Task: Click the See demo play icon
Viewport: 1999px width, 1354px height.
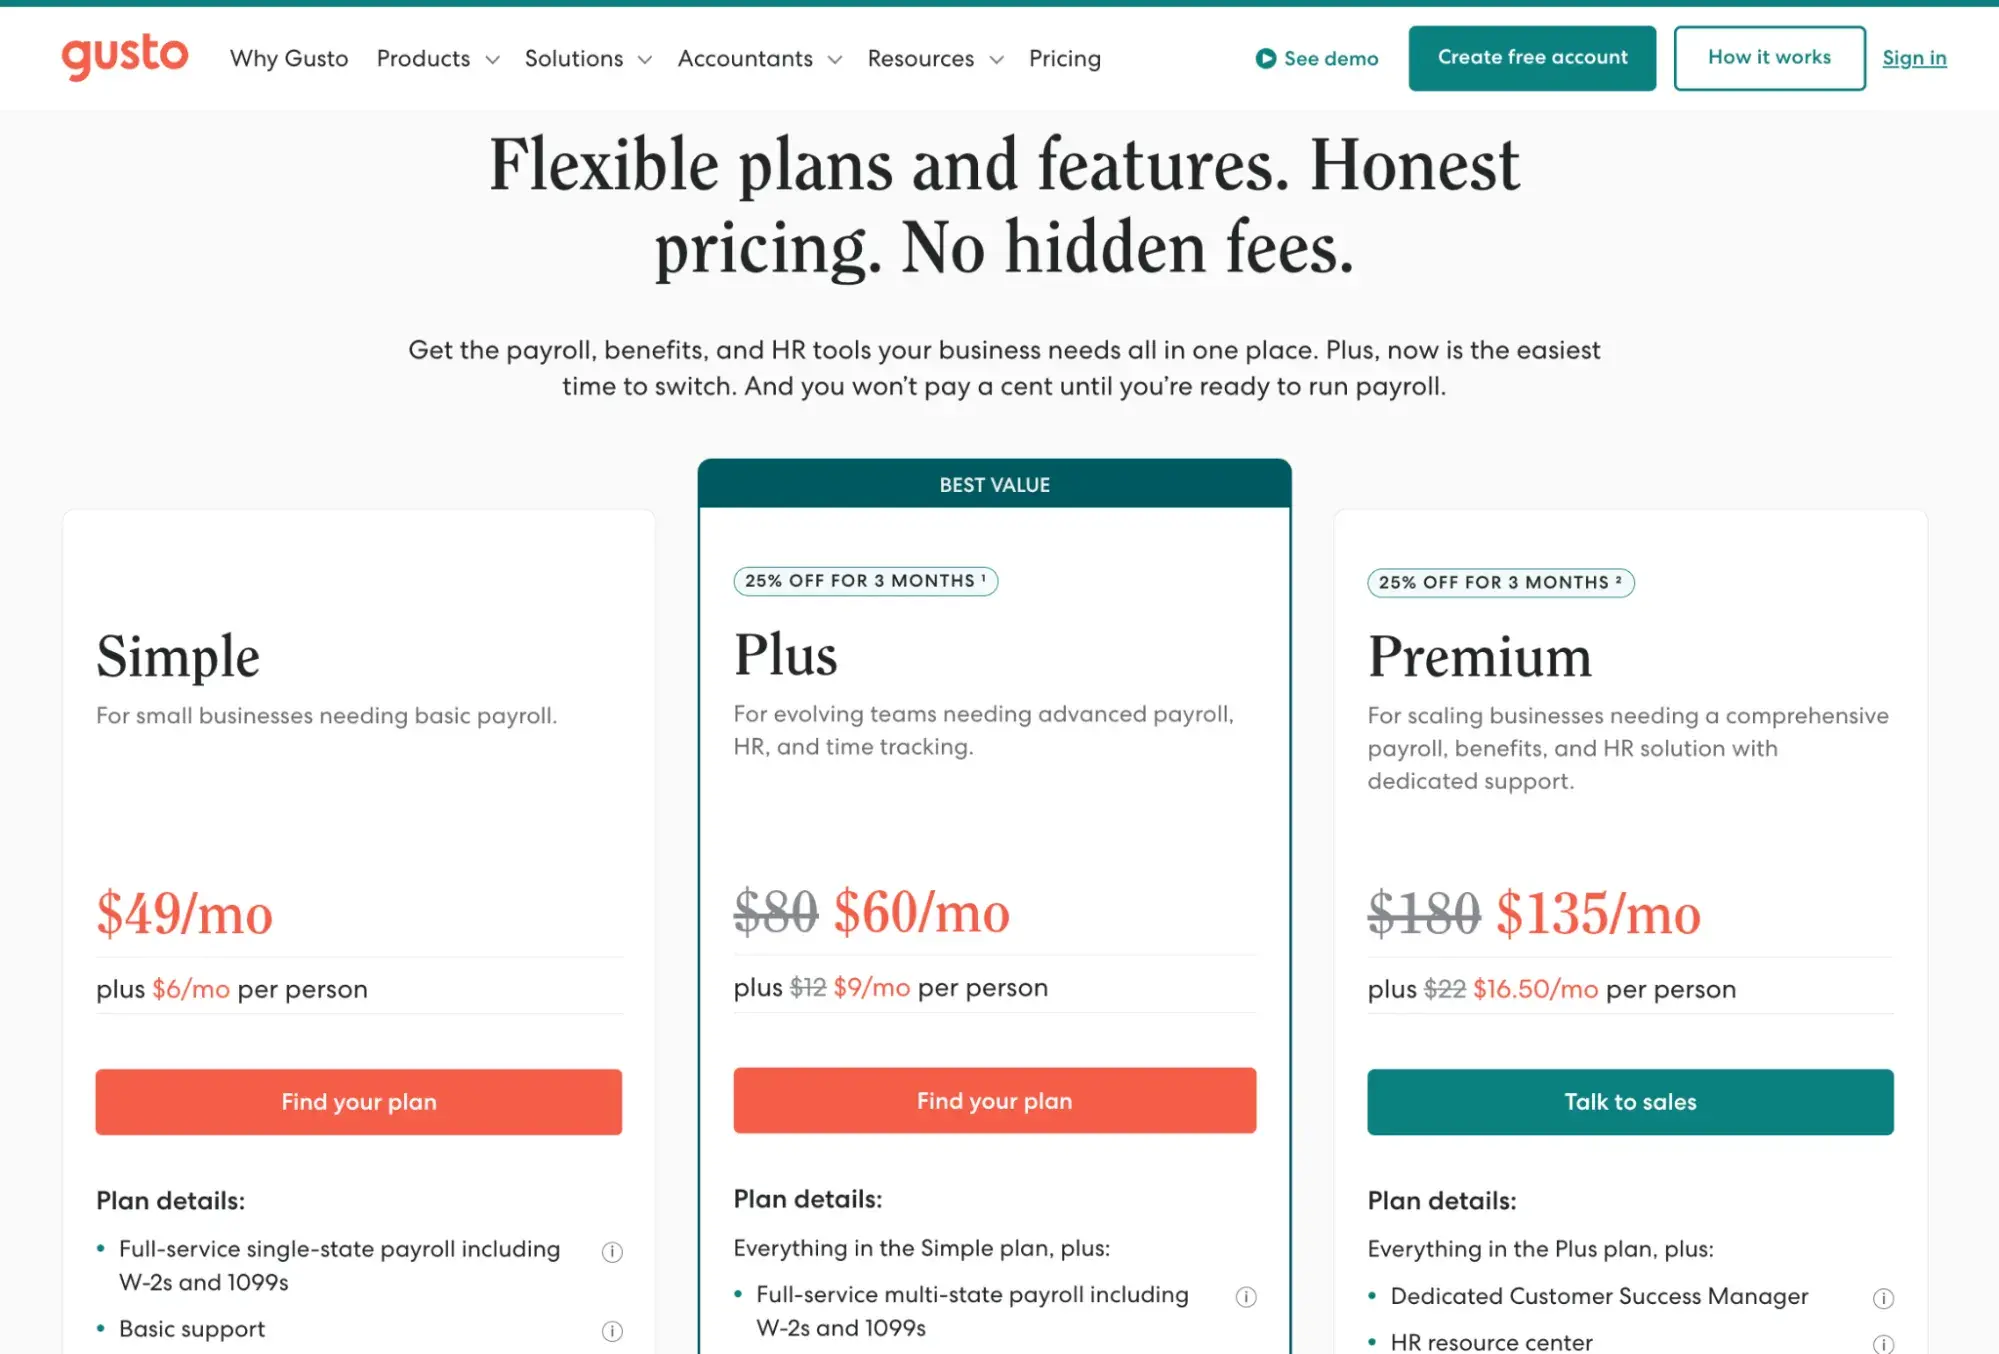Action: pos(1265,59)
